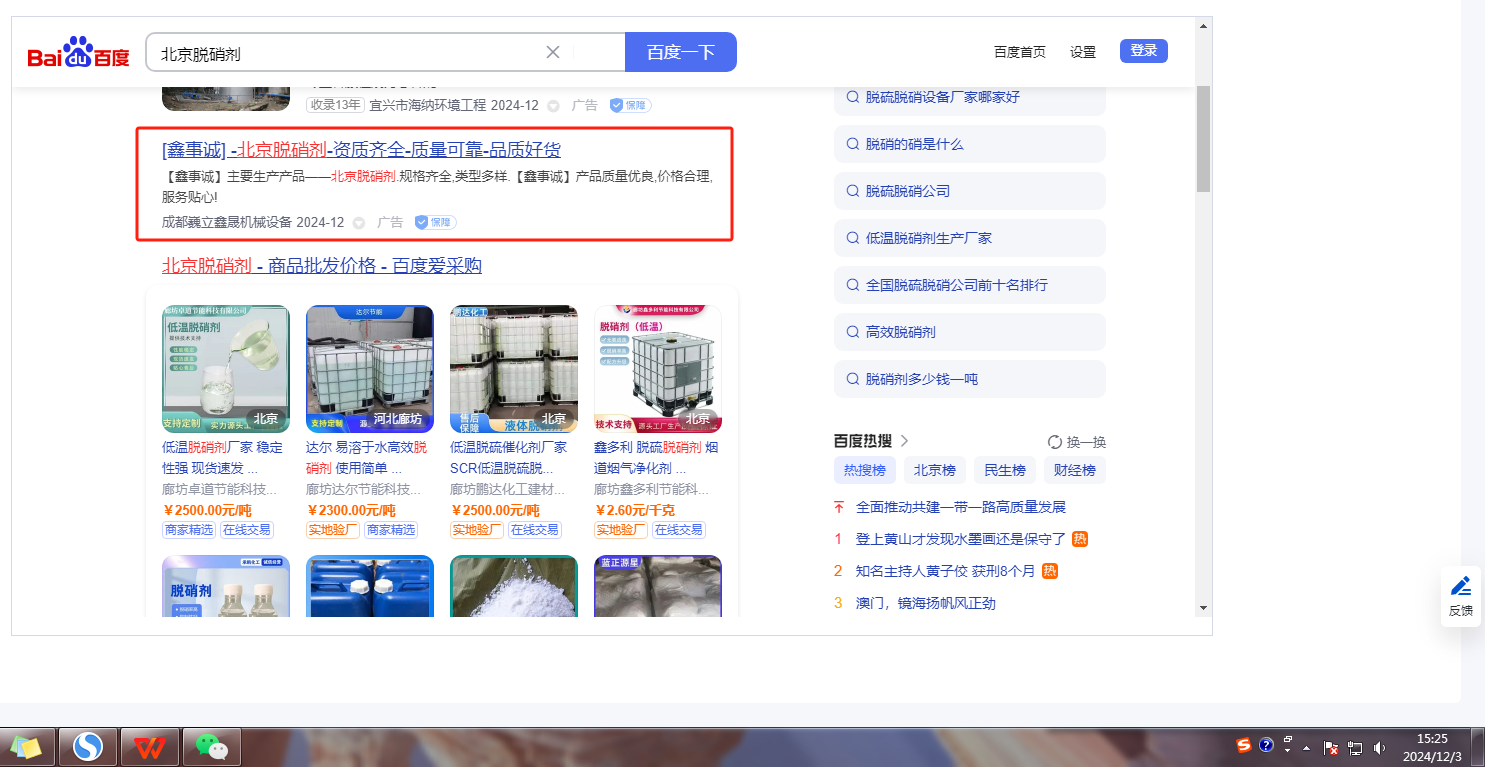Open the [鑫事诚] 北京脱硝剂 result title

tap(361, 150)
